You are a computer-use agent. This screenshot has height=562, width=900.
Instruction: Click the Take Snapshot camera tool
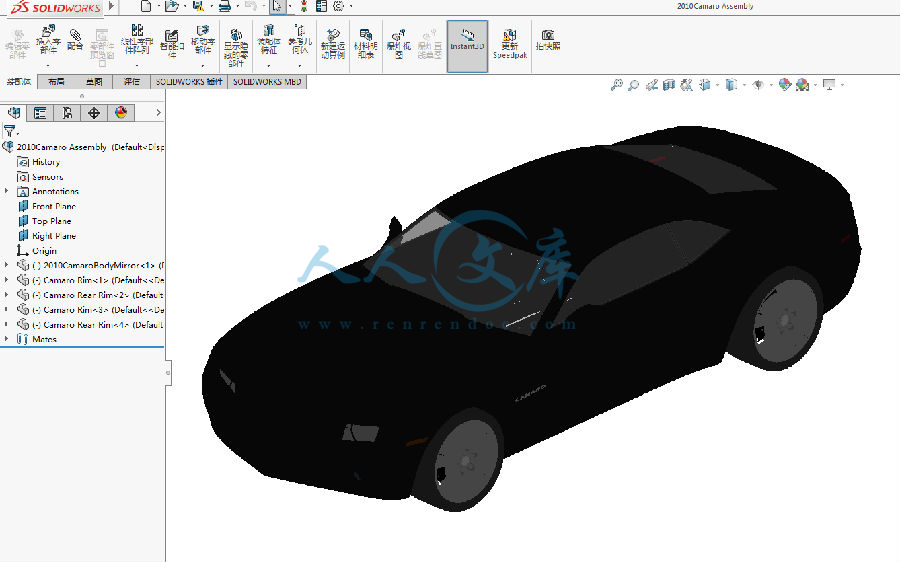[x=548, y=40]
